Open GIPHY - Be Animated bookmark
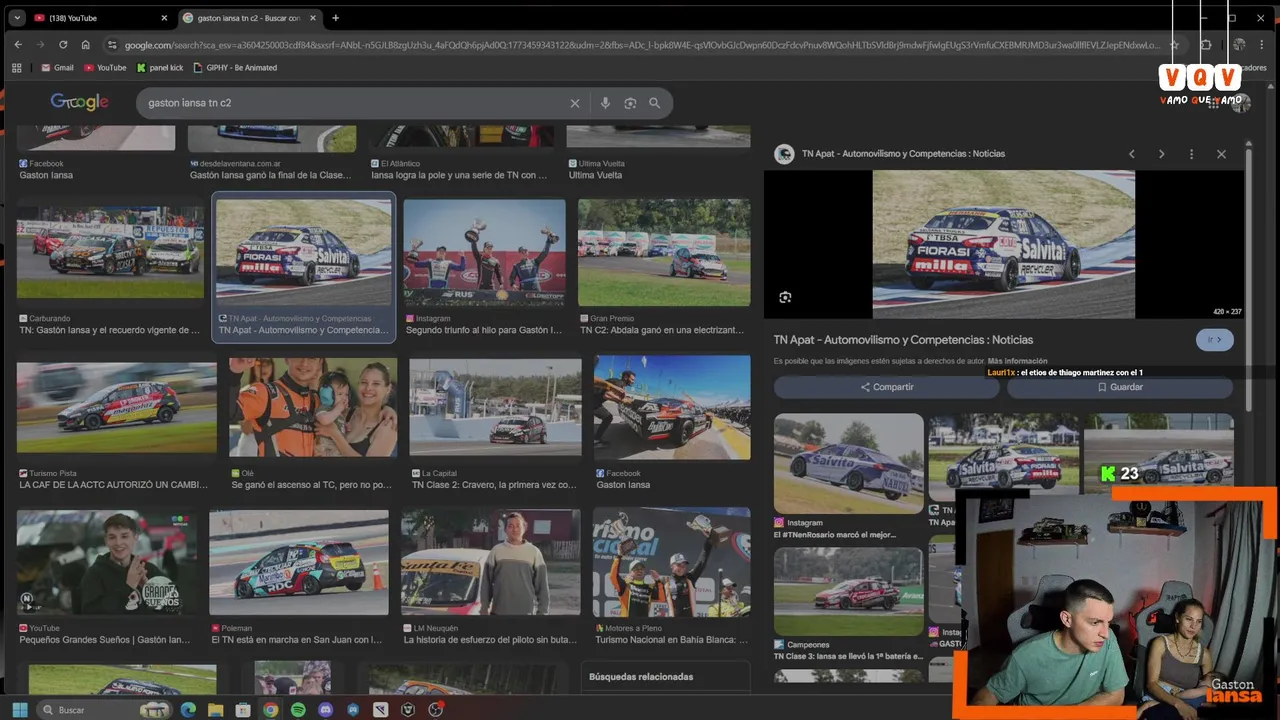The image size is (1280, 720). pos(235,68)
